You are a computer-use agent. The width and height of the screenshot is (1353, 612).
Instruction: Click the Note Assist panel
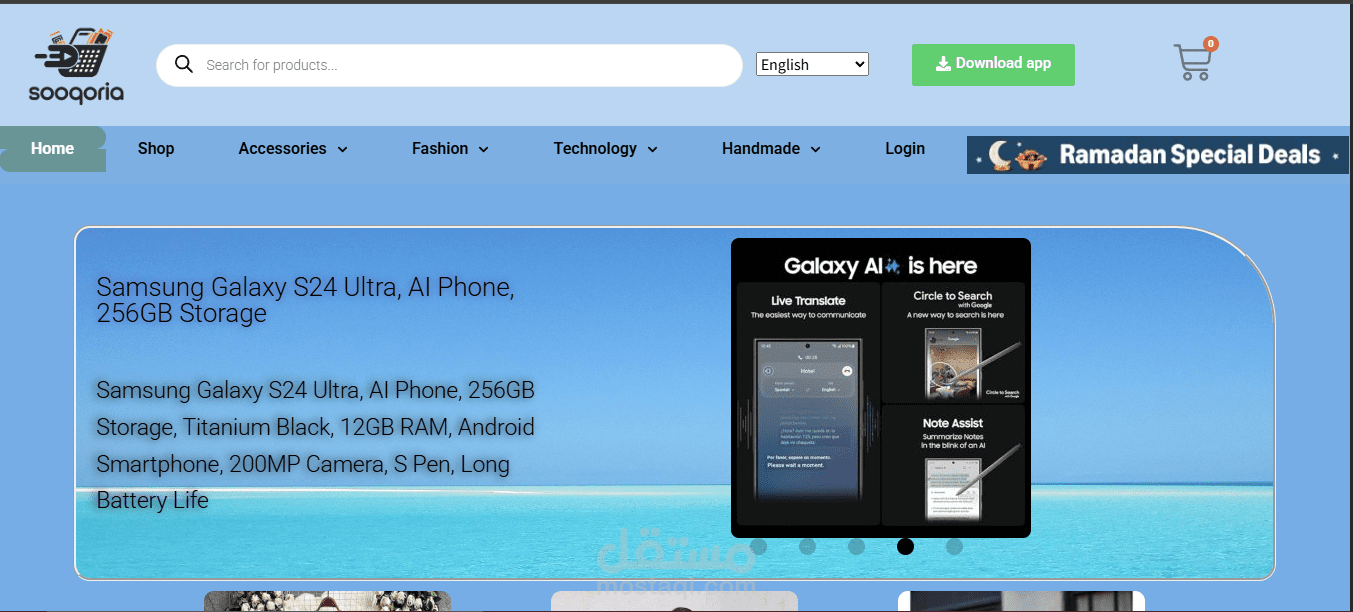pyautogui.click(x=953, y=465)
